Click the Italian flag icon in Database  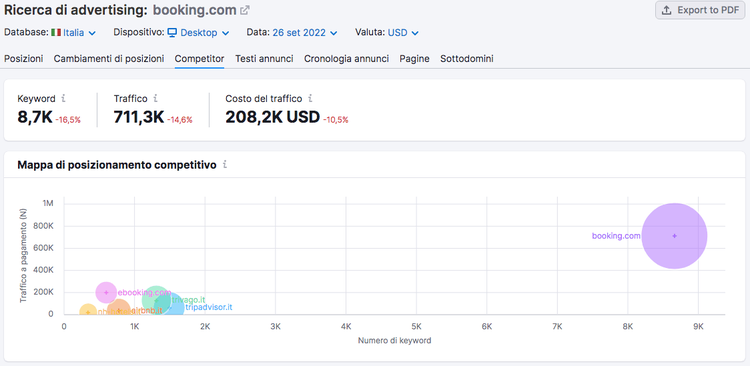click(x=56, y=33)
